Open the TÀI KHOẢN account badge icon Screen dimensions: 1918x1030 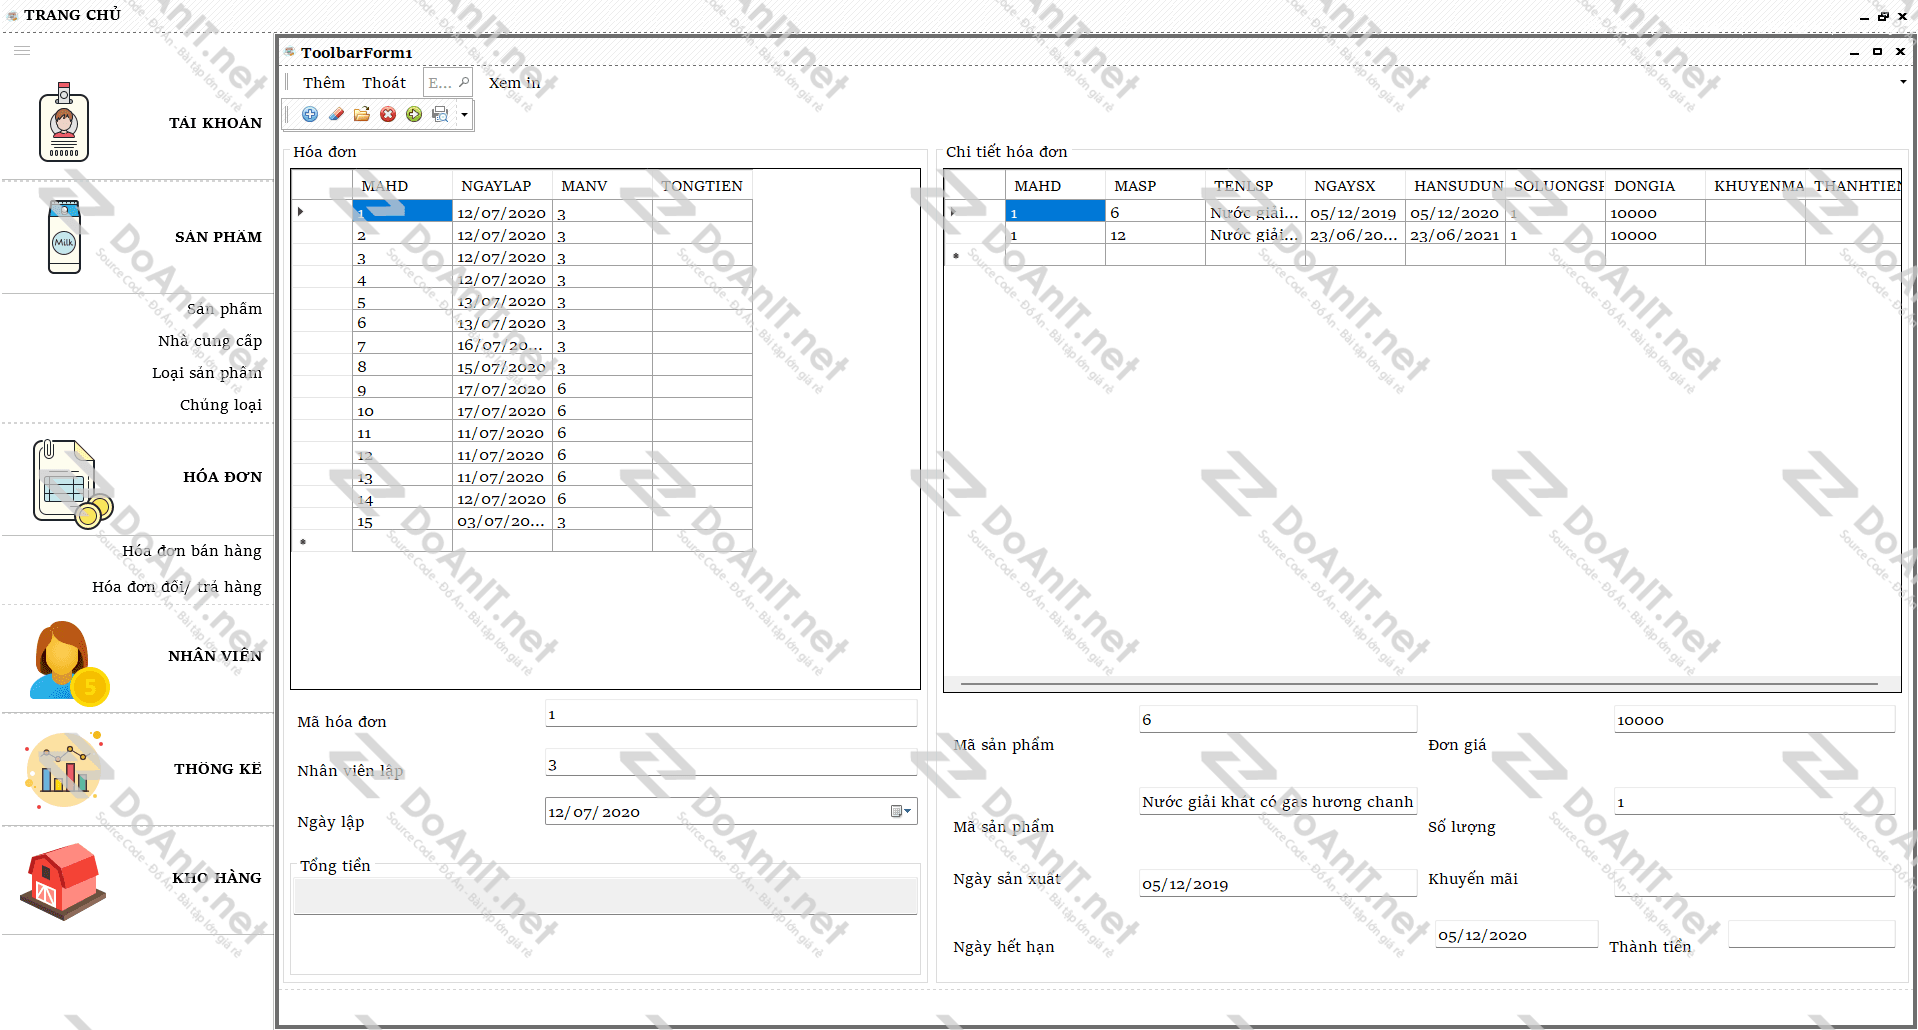coord(64,123)
